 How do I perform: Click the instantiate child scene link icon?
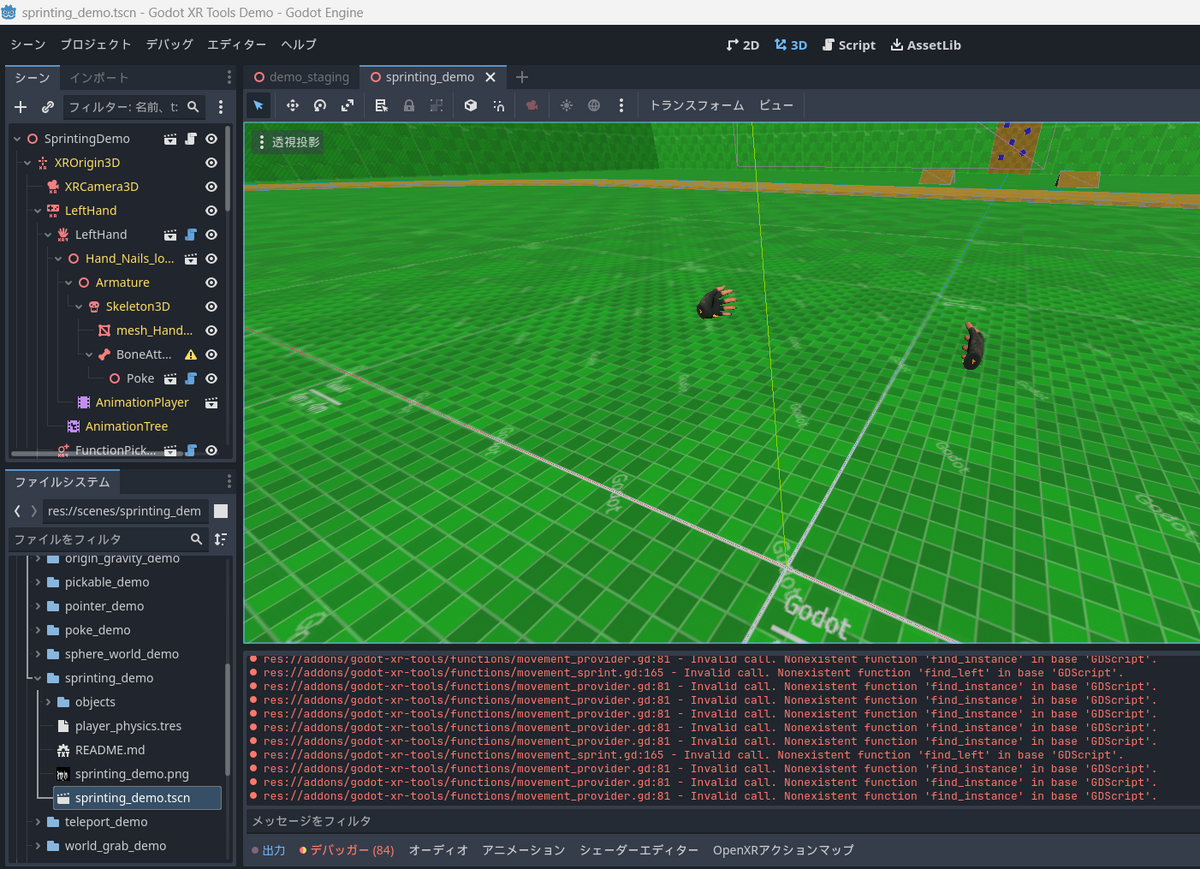(47, 107)
